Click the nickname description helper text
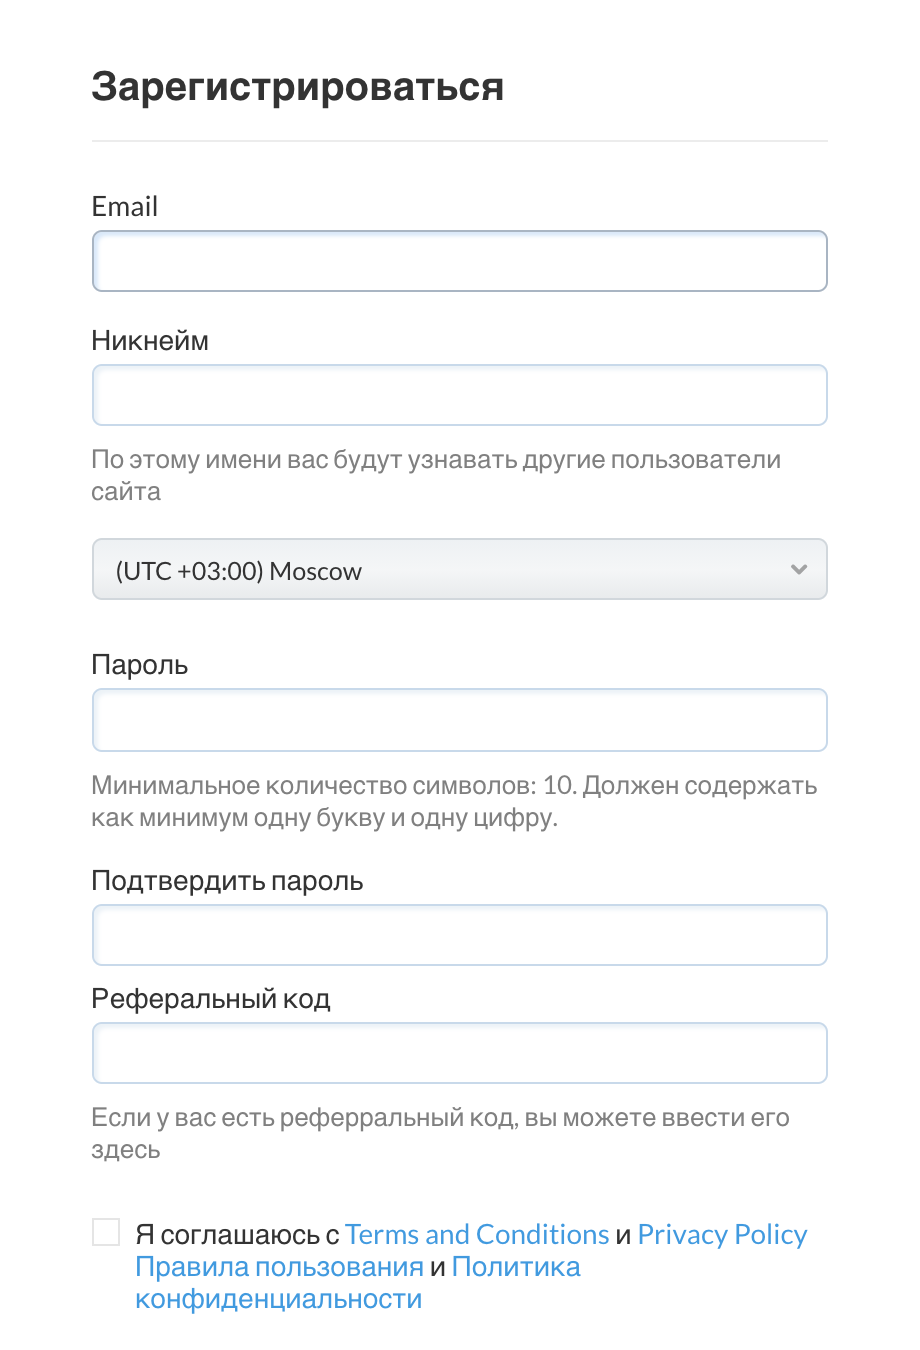920x1350 pixels. 436,475
